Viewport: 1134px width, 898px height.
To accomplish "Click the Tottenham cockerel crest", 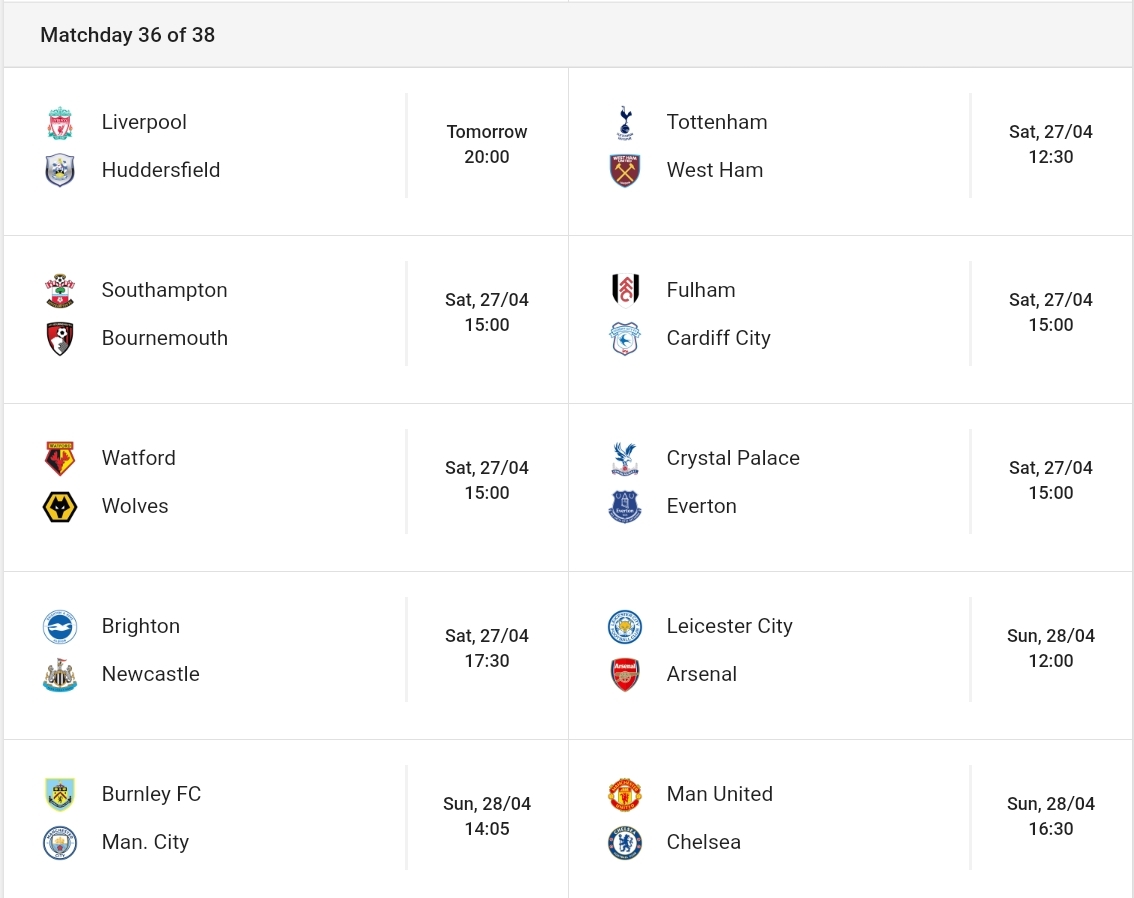I will pyautogui.click(x=625, y=122).
